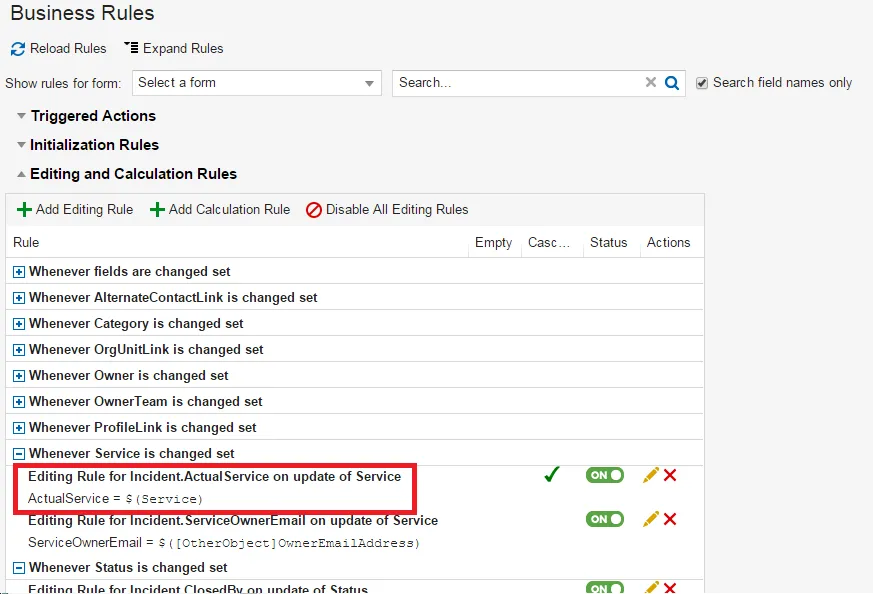The height and width of the screenshot is (594, 873).
Task: Expand Whenever fields are changed set
Action: 19,272
